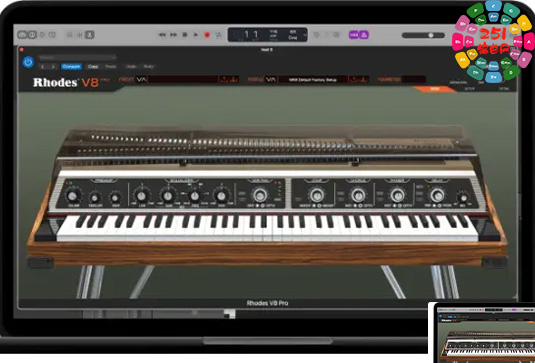Click the Comp section large knob
The image size is (535, 363).
317,195
